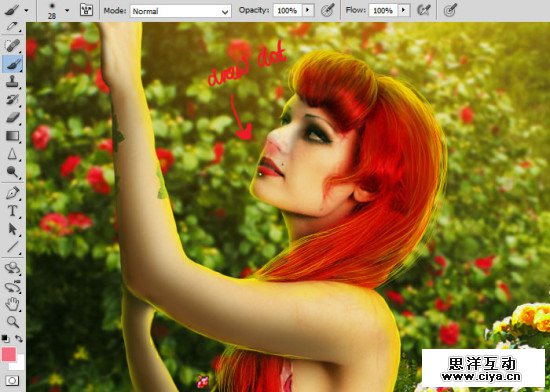Click the Flow 100% field

point(383,11)
